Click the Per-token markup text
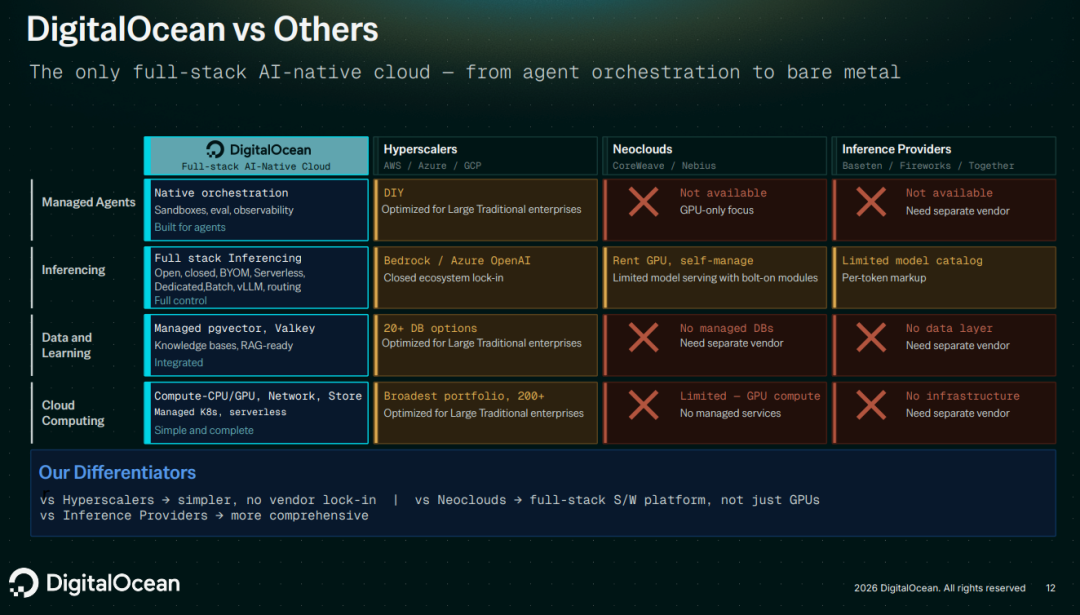This screenshot has width=1080, height=615. point(884,278)
